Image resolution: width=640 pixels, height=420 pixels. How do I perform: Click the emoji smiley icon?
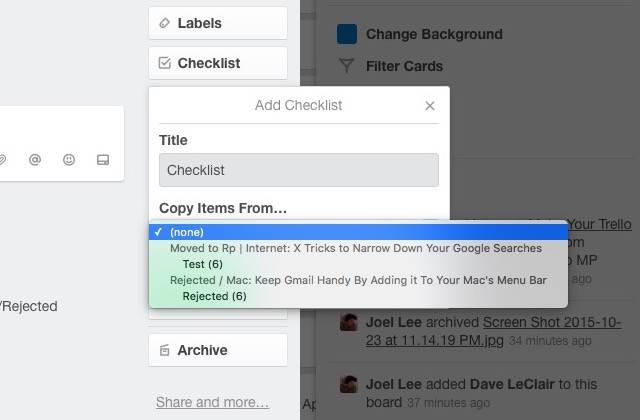tap(69, 160)
